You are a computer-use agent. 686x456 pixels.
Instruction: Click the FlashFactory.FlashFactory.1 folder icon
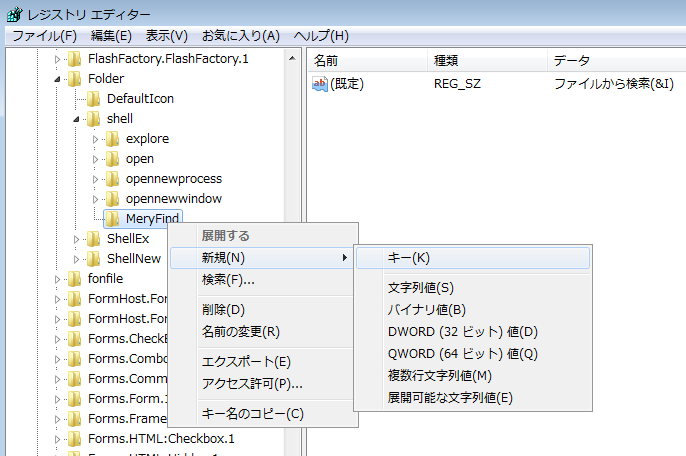coord(74,59)
